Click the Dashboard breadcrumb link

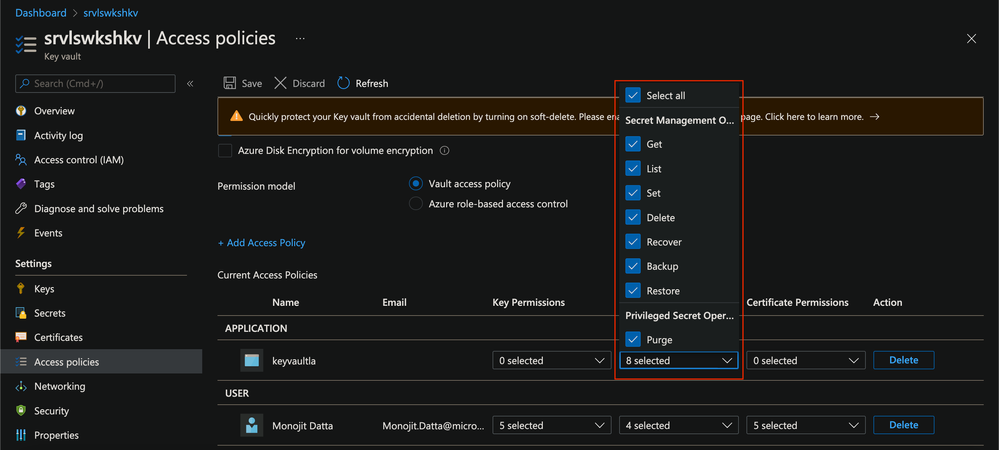(41, 13)
